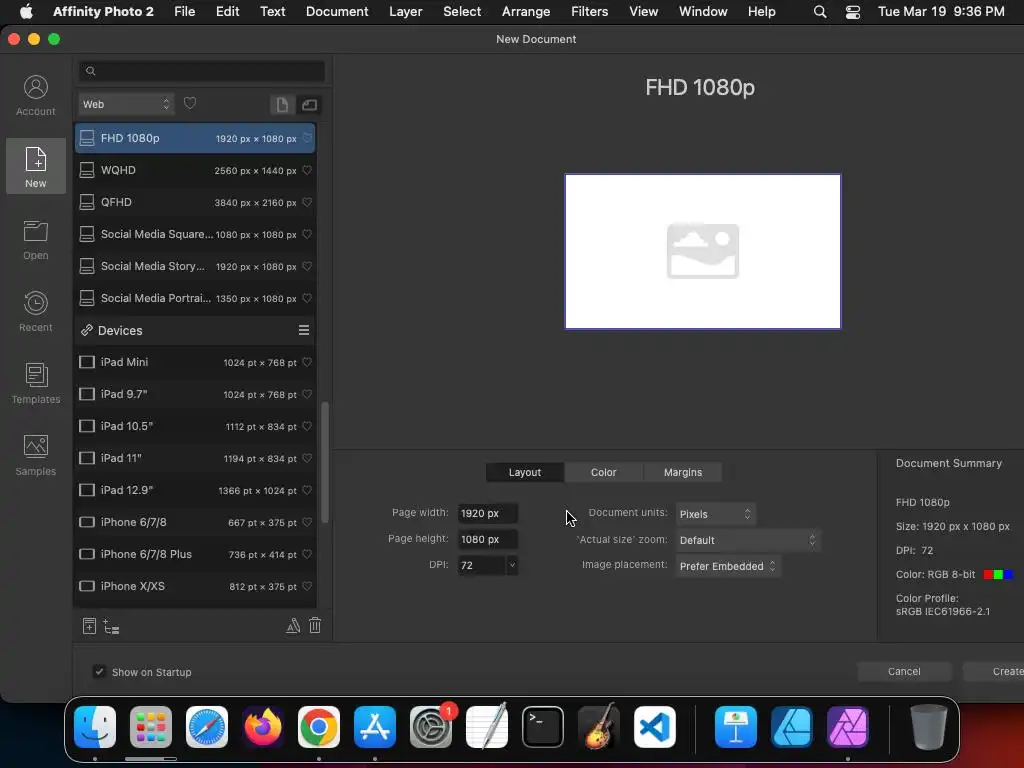Switch to the Color tab

pos(603,472)
